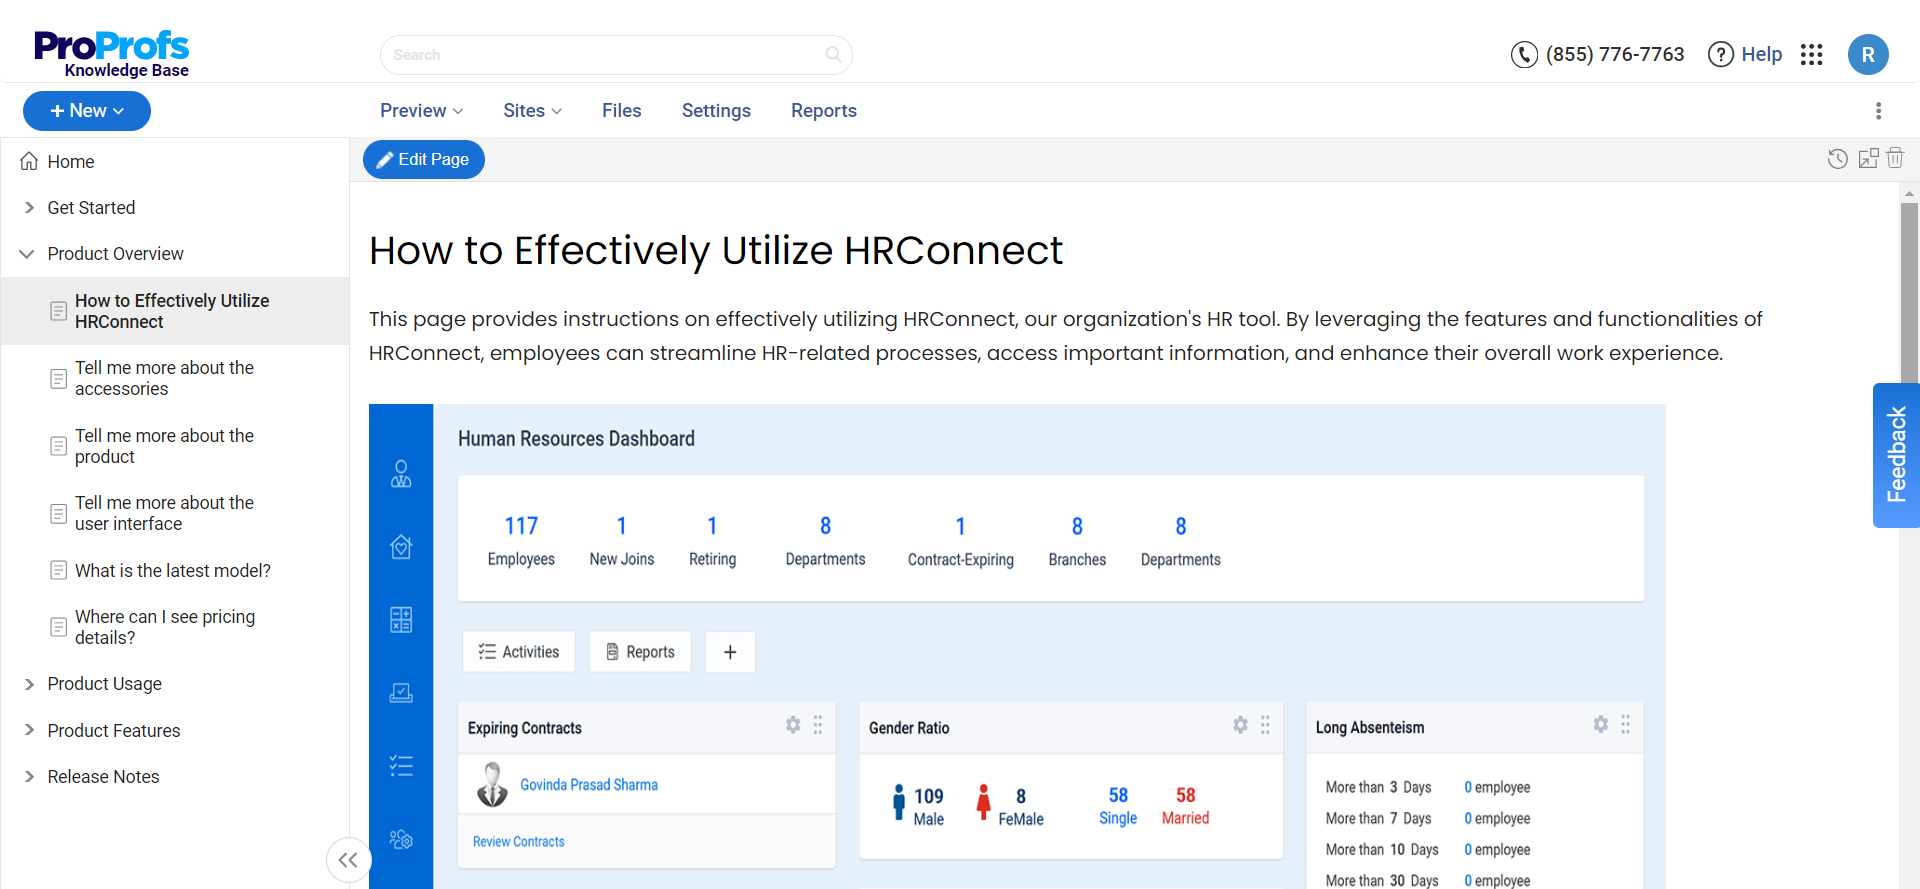
Task: Click the Activities button in dashboard
Action: 519,652
